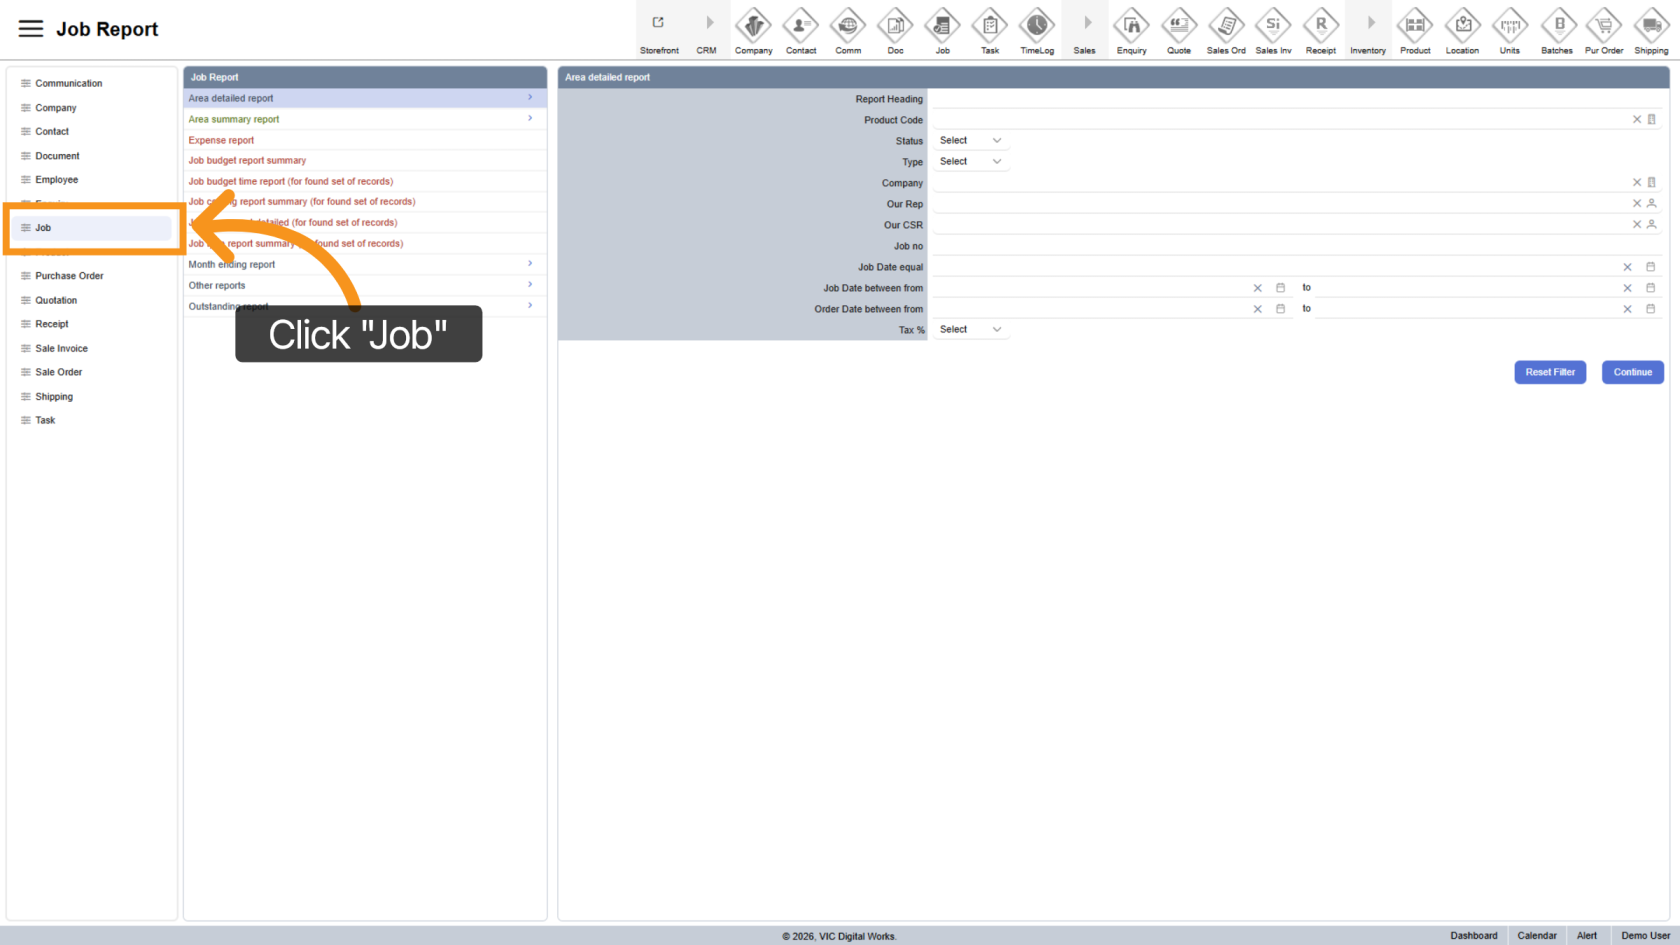This screenshot has width=1680, height=945.
Task: Select Purchase Order in left sidebar
Action: pyautogui.click(x=69, y=276)
